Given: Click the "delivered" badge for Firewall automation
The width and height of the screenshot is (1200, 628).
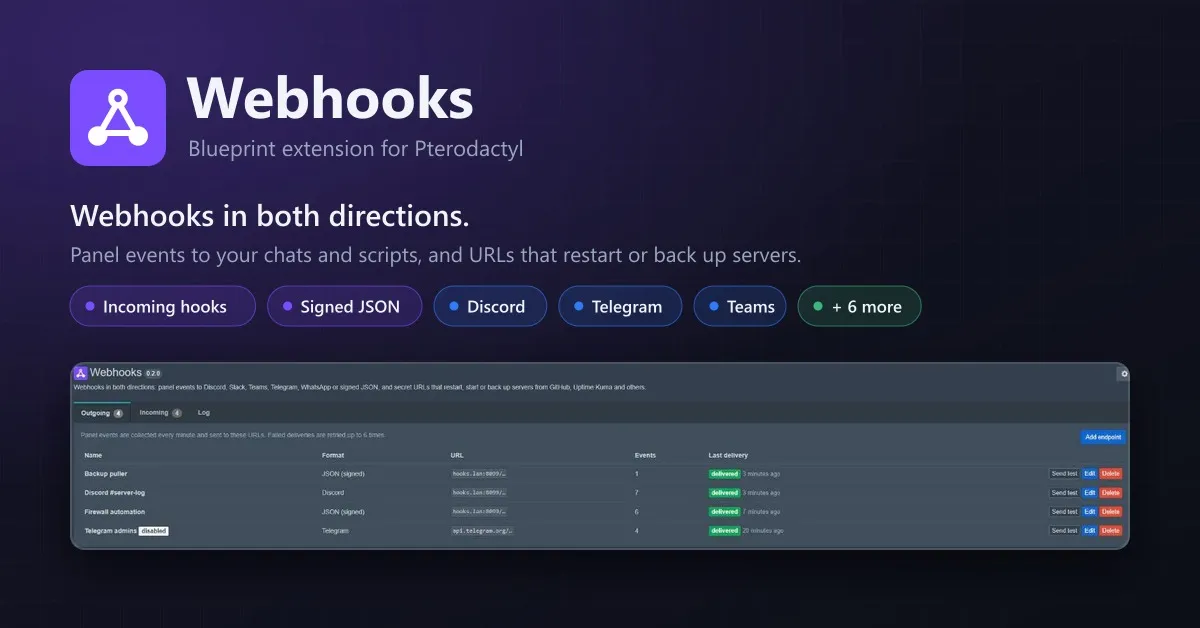Looking at the screenshot, I should [x=725, y=511].
